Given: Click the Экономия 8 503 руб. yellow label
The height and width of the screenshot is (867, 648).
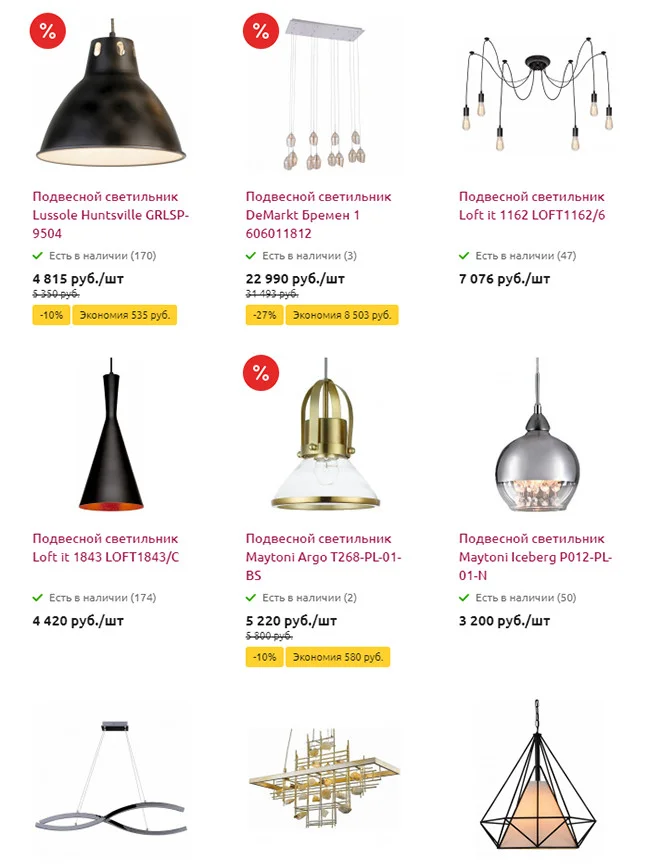Looking at the screenshot, I should coord(342,315).
